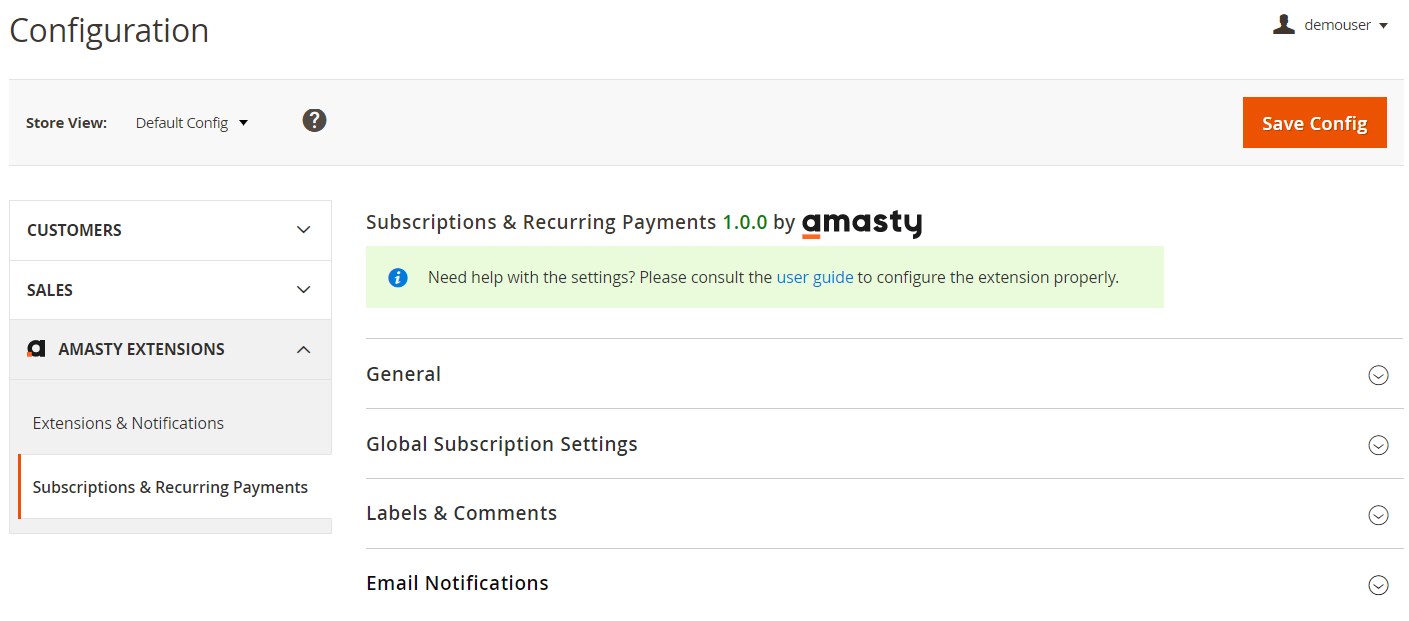Click circle arrow icon for Labels & Comments

1378,515
